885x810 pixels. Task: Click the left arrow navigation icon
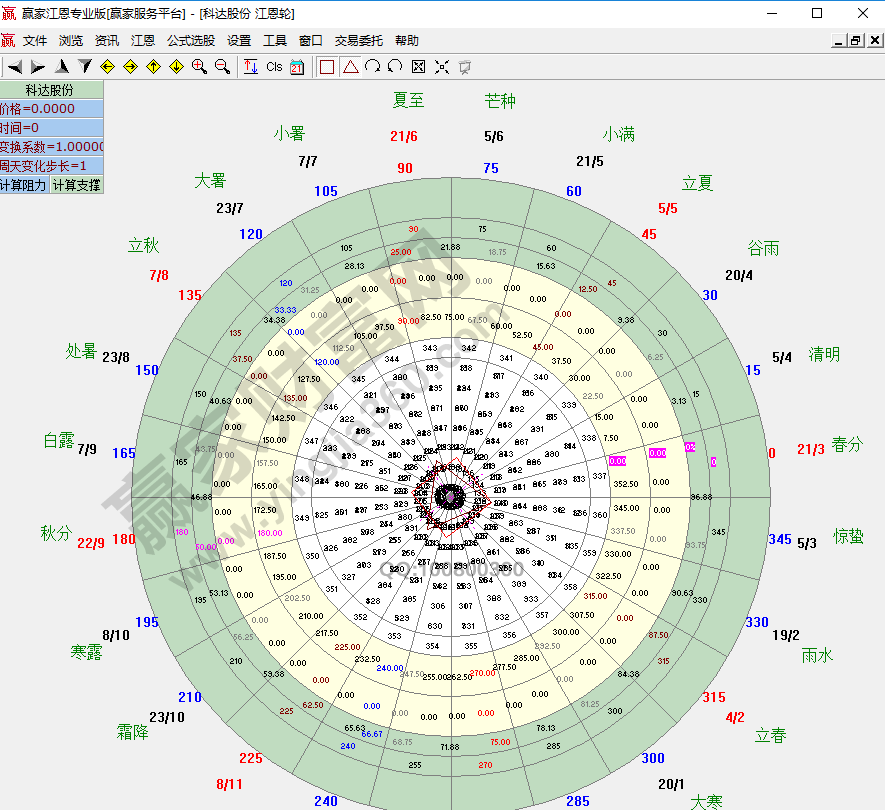click(x=15, y=67)
